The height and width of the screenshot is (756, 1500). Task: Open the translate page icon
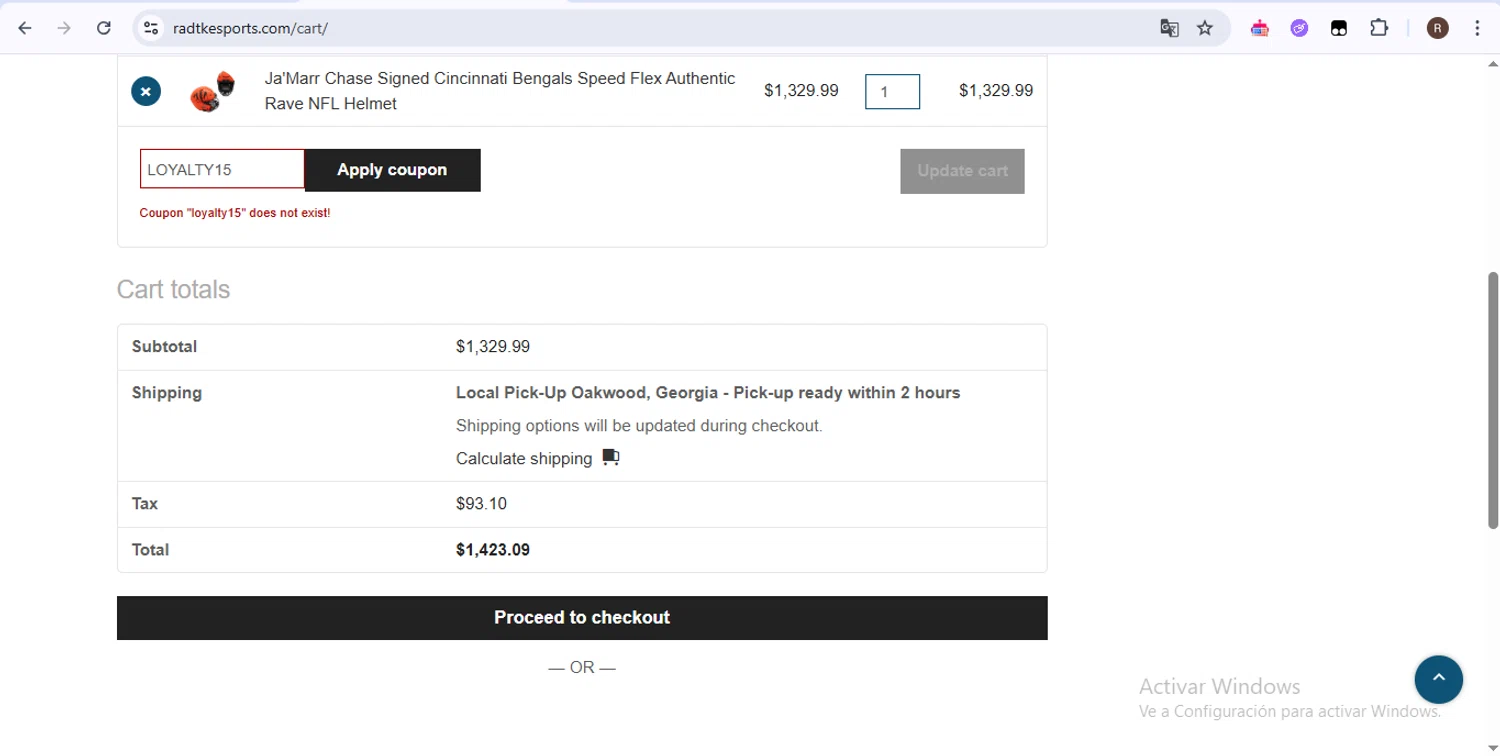coord(1169,28)
